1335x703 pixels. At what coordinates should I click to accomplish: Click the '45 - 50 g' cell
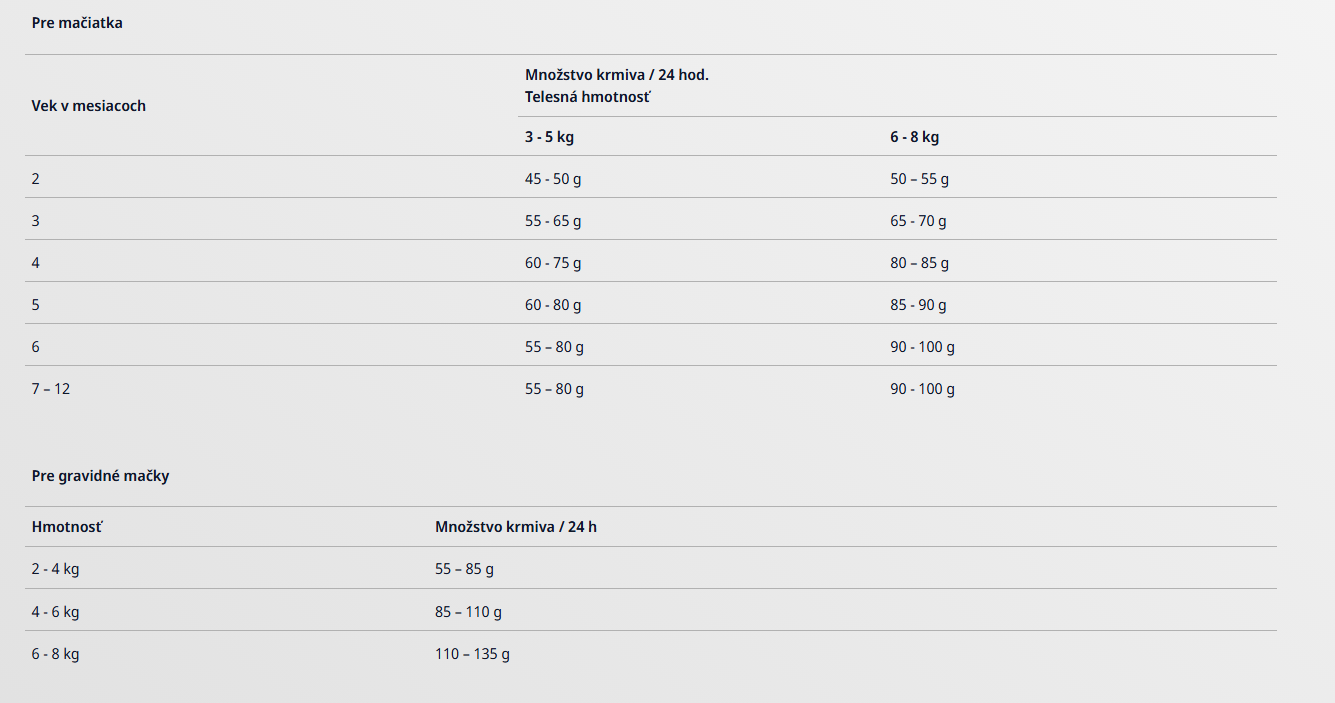553,179
